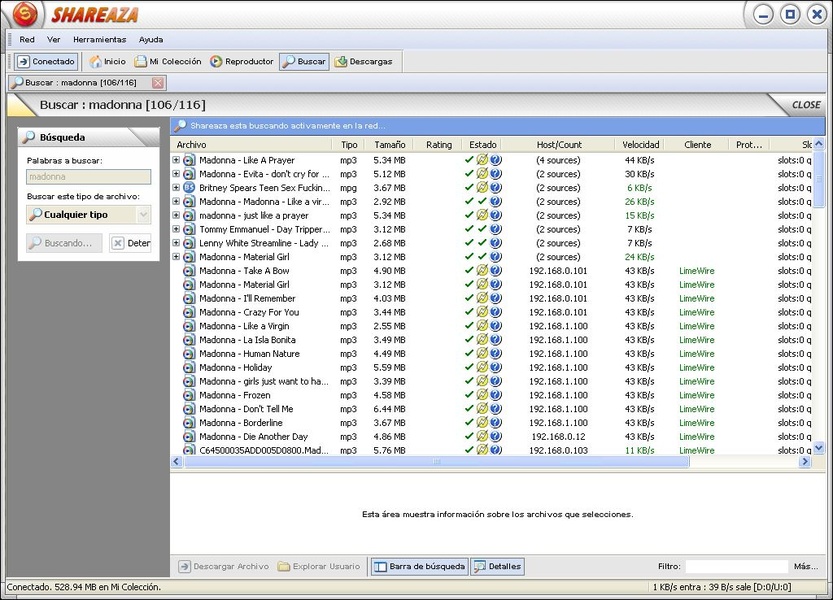The width and height of the screenshot is (833, 600).
Task: Expand the Madonna - Like A Prayer result
Action: [176, 160]
